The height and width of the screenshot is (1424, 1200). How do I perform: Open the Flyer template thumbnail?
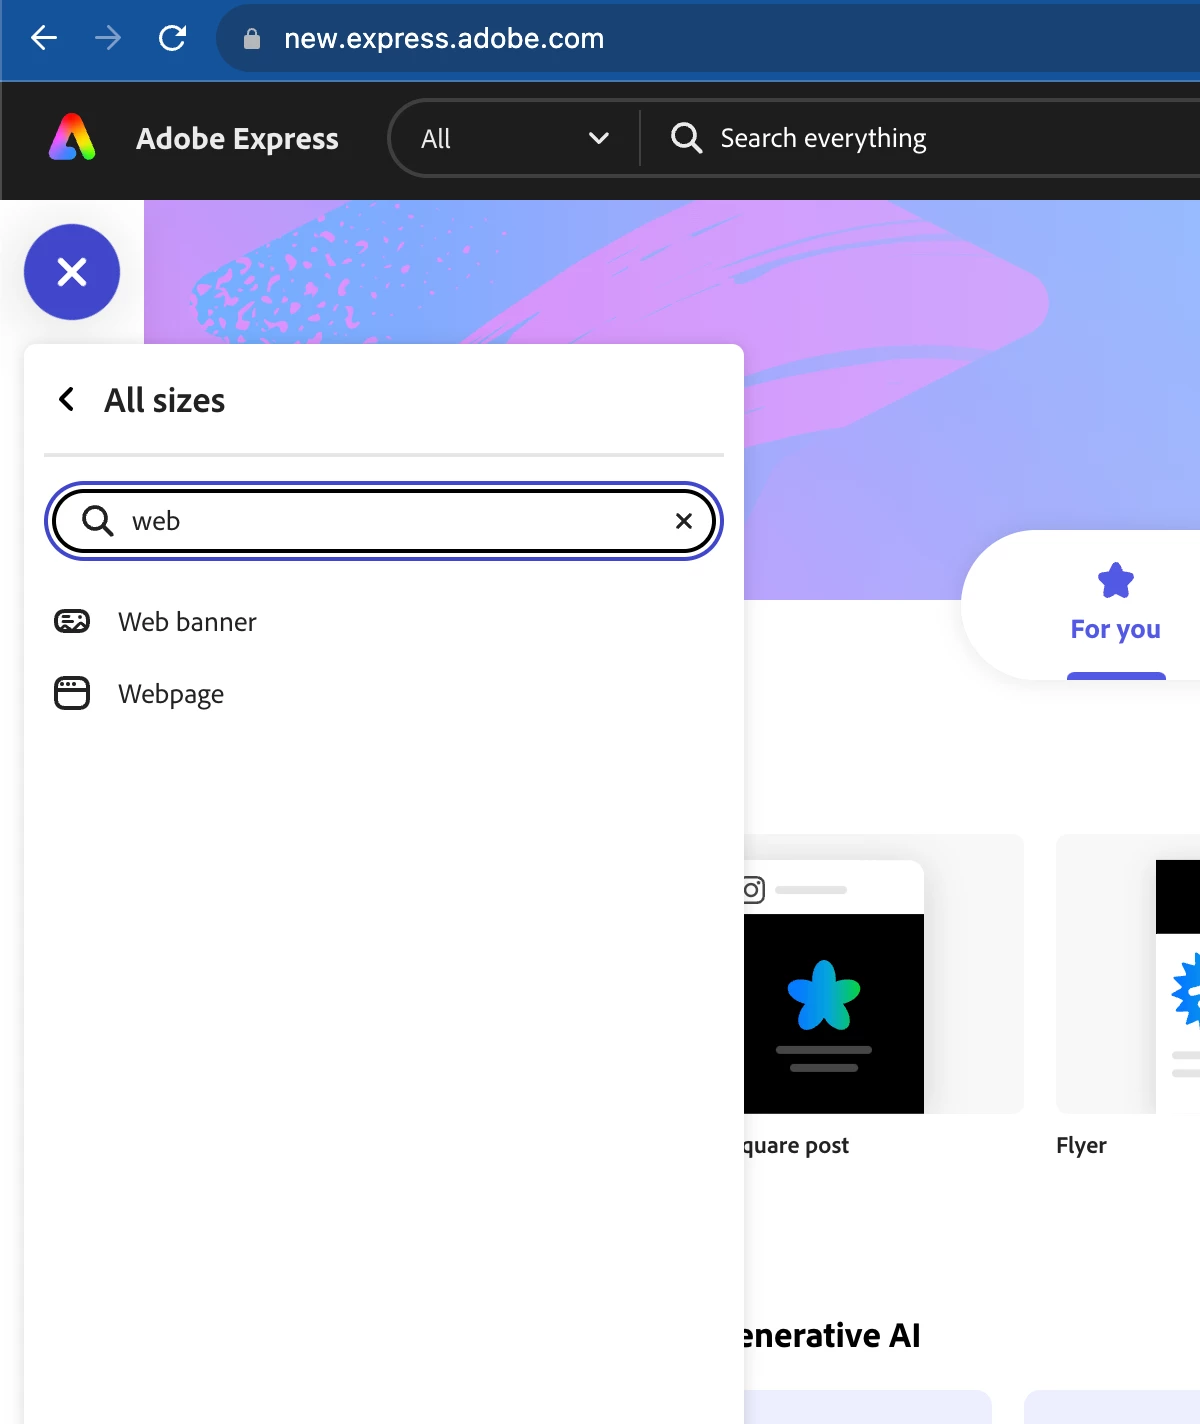click(1128, 974)
